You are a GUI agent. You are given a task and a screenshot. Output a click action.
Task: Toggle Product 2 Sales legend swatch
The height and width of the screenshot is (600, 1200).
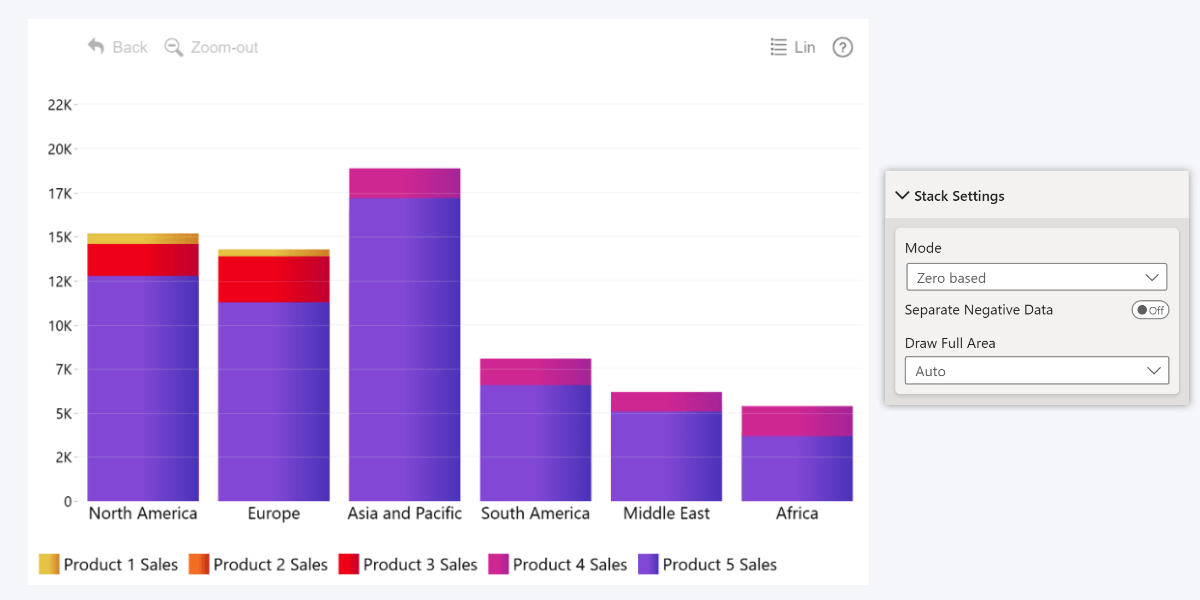[199, 565]
